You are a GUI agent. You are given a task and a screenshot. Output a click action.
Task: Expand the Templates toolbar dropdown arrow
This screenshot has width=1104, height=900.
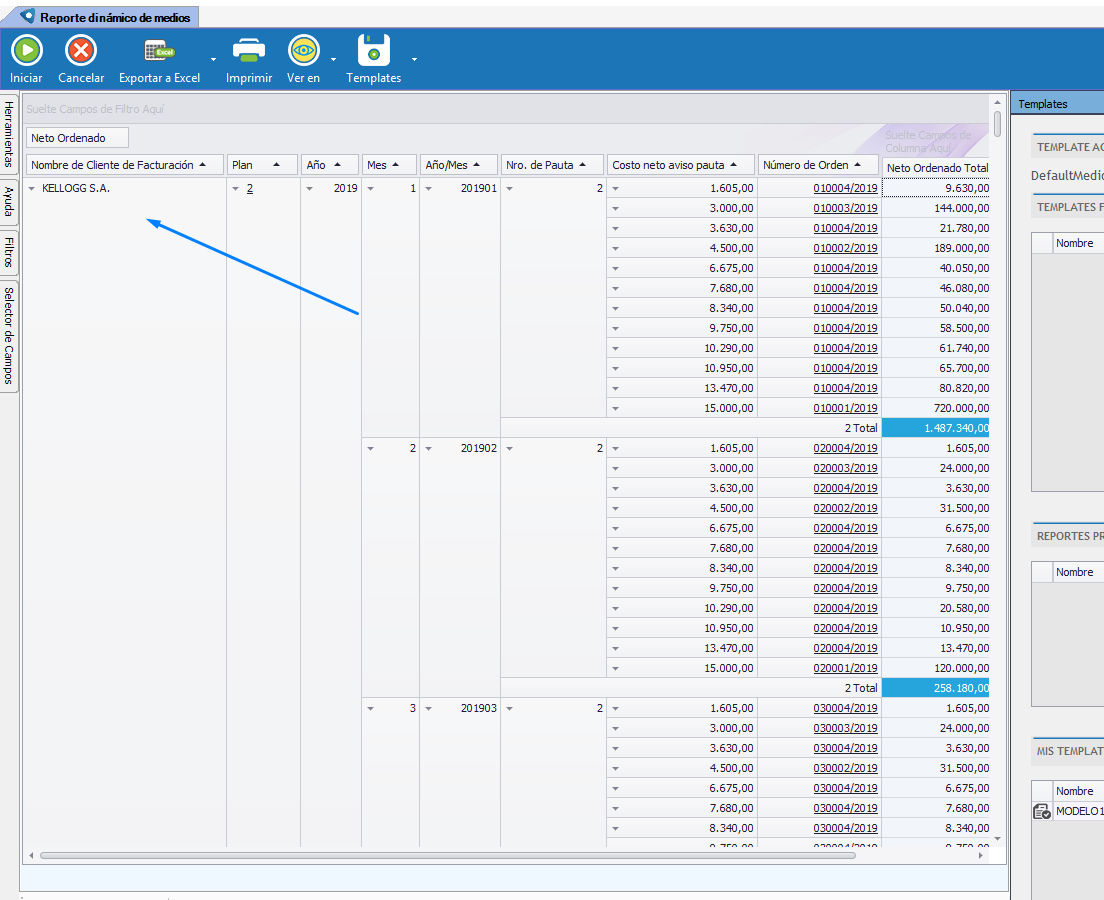pyautogui.click(x=414, y=59)
